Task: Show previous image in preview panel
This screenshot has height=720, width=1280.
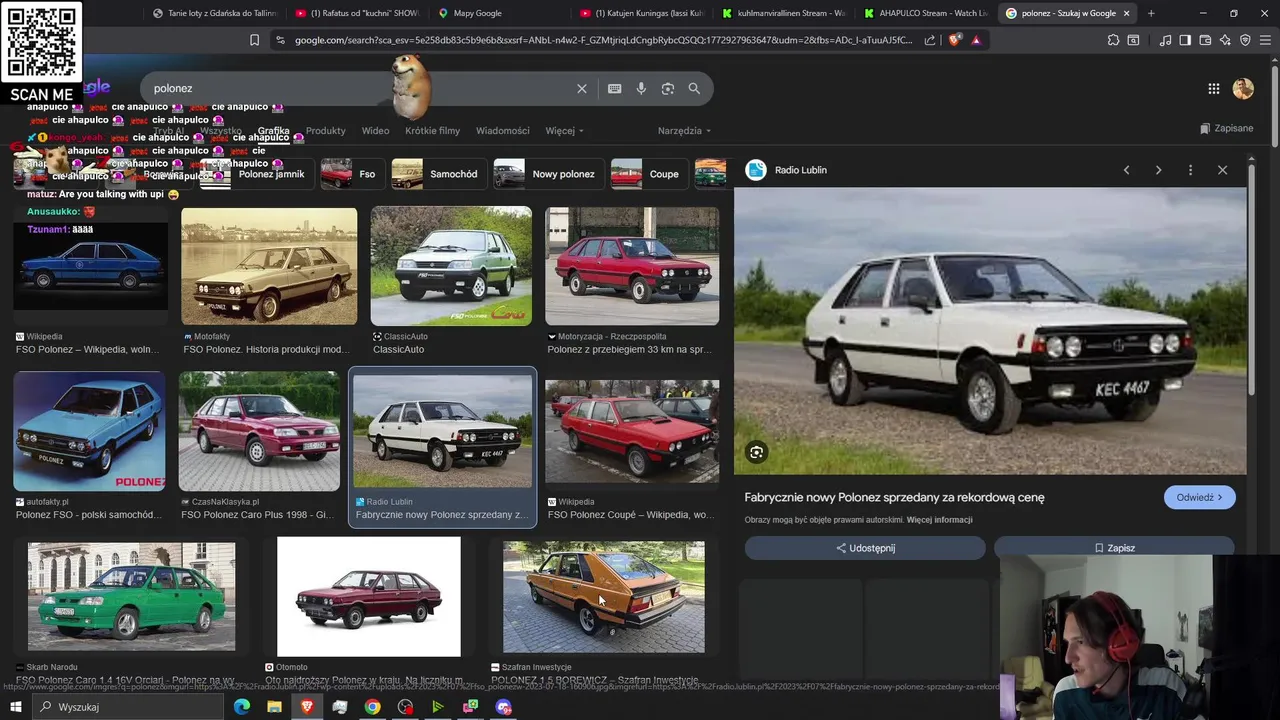Action: 1126,170
